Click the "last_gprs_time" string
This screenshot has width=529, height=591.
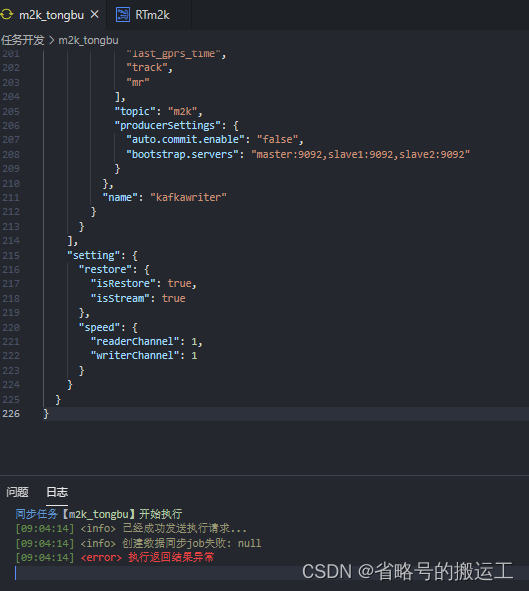[173, 54]
